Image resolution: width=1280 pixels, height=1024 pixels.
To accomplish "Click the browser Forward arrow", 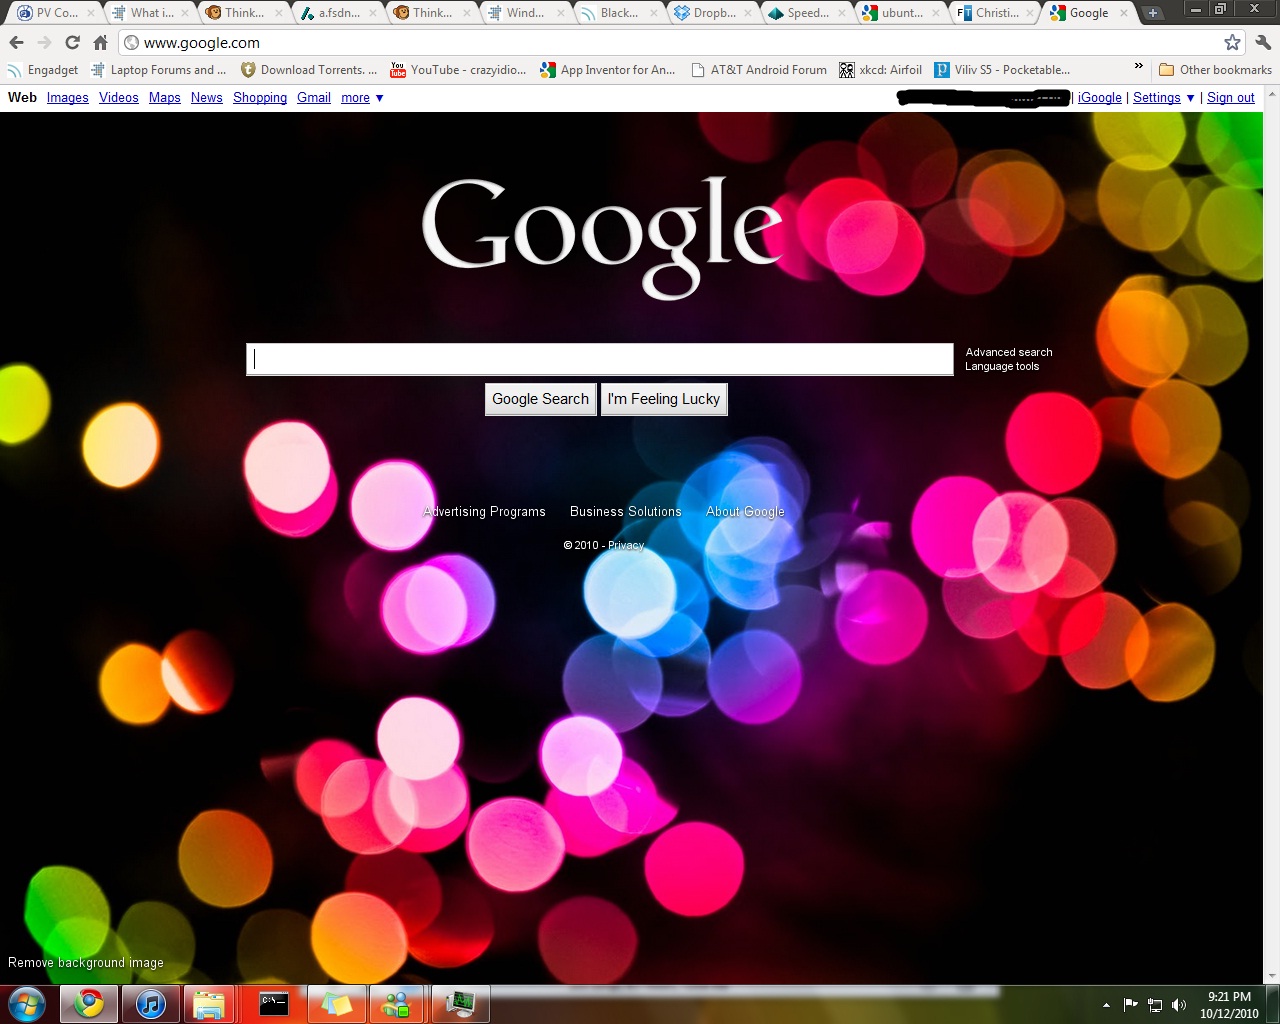I will [44, 42].
